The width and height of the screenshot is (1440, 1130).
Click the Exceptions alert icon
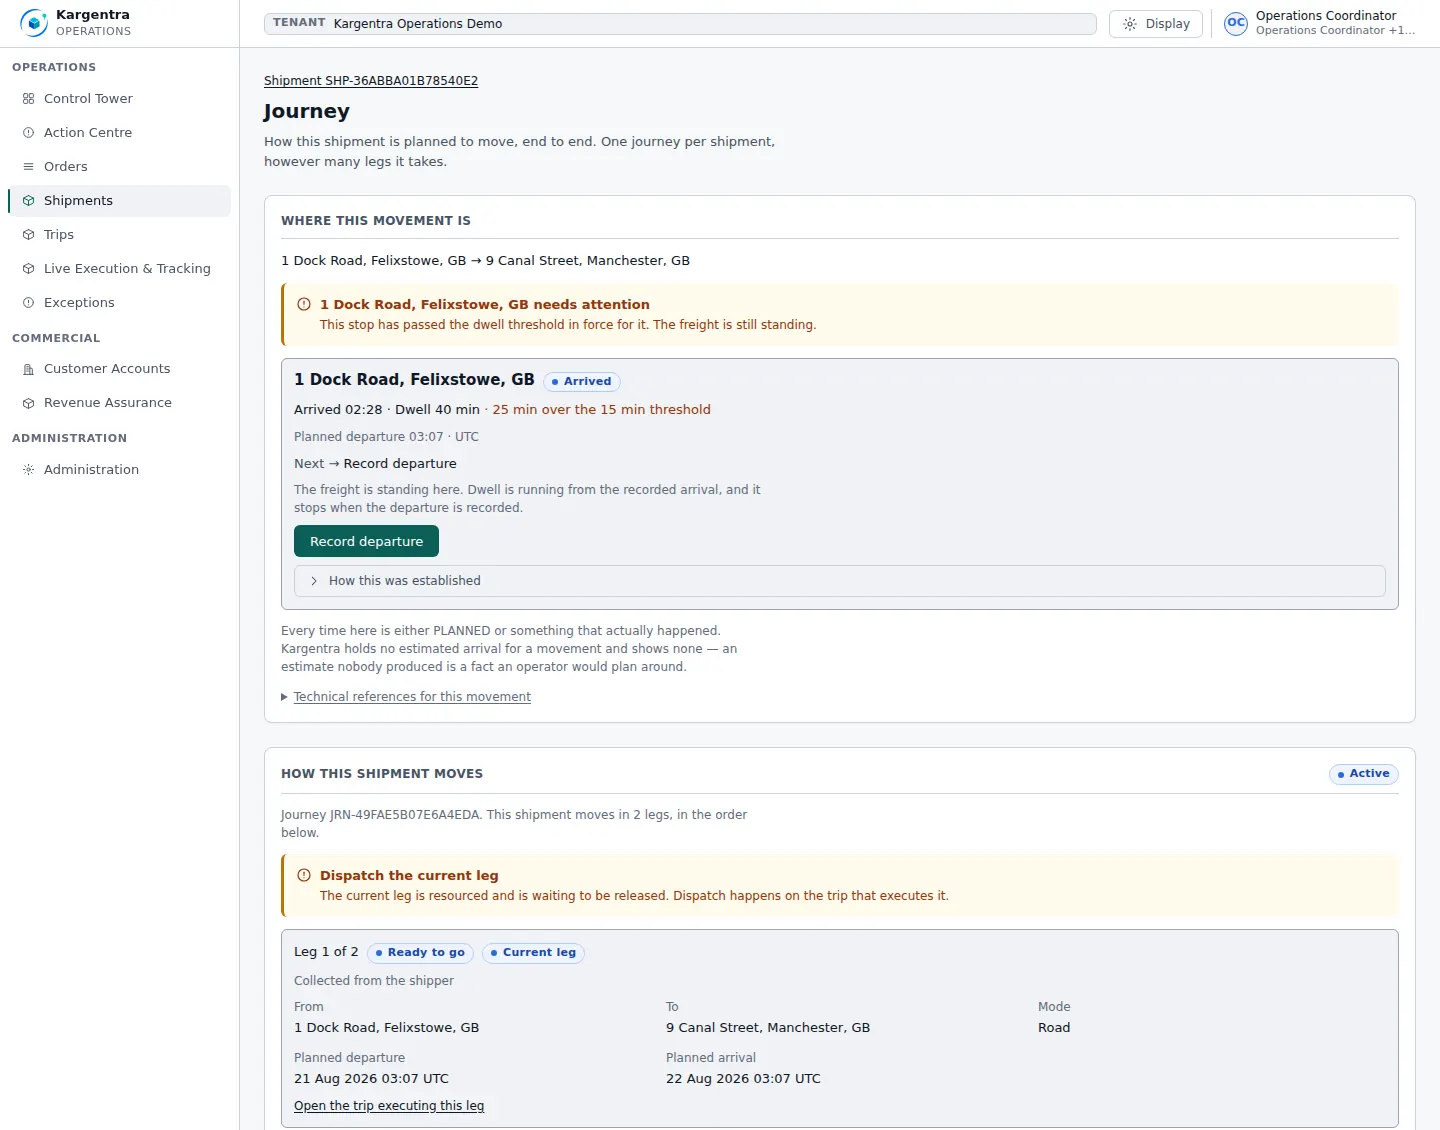tap(29, 303)
